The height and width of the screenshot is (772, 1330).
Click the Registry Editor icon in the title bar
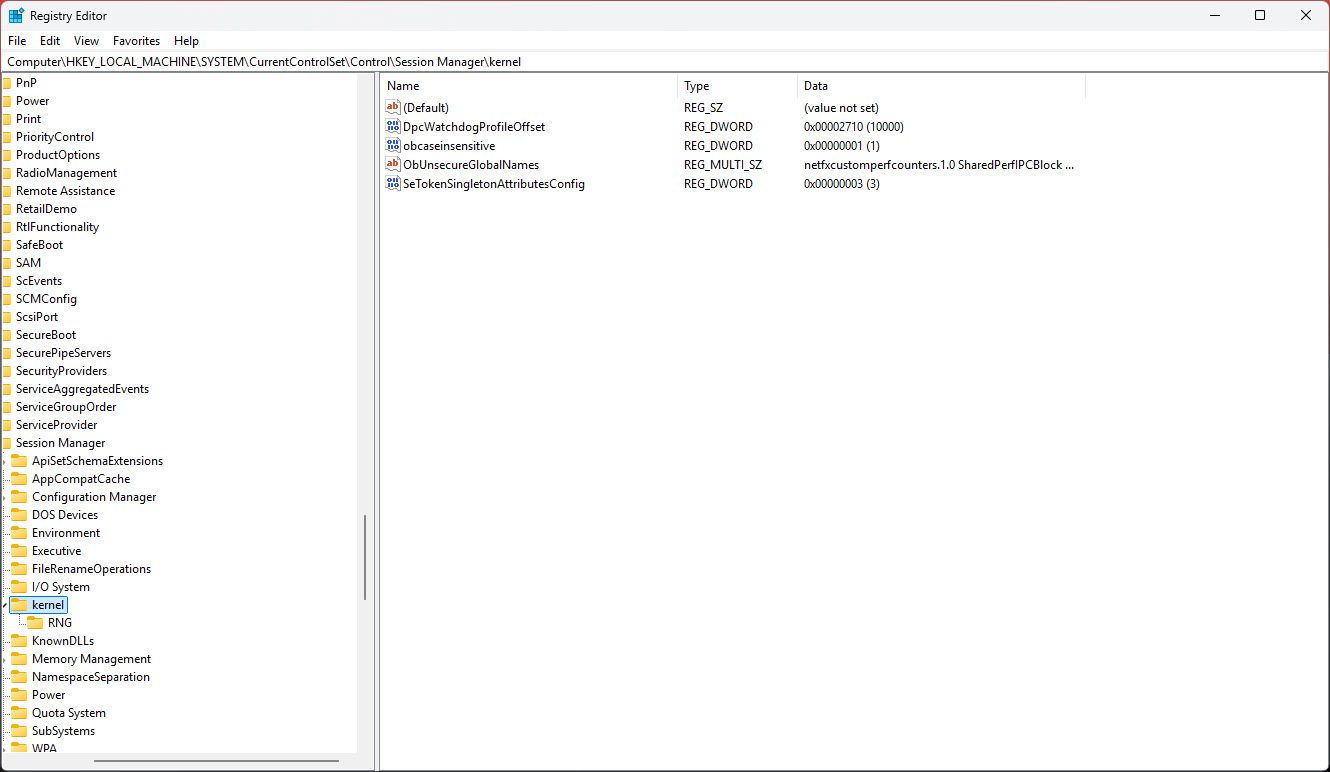(x=14, y=15)
